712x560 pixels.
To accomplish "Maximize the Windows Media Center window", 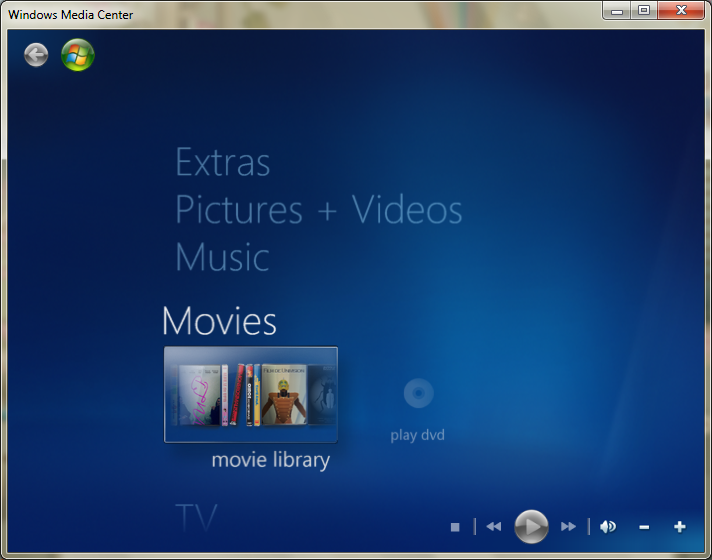I will pyautogui.click(x=643, y=11).
